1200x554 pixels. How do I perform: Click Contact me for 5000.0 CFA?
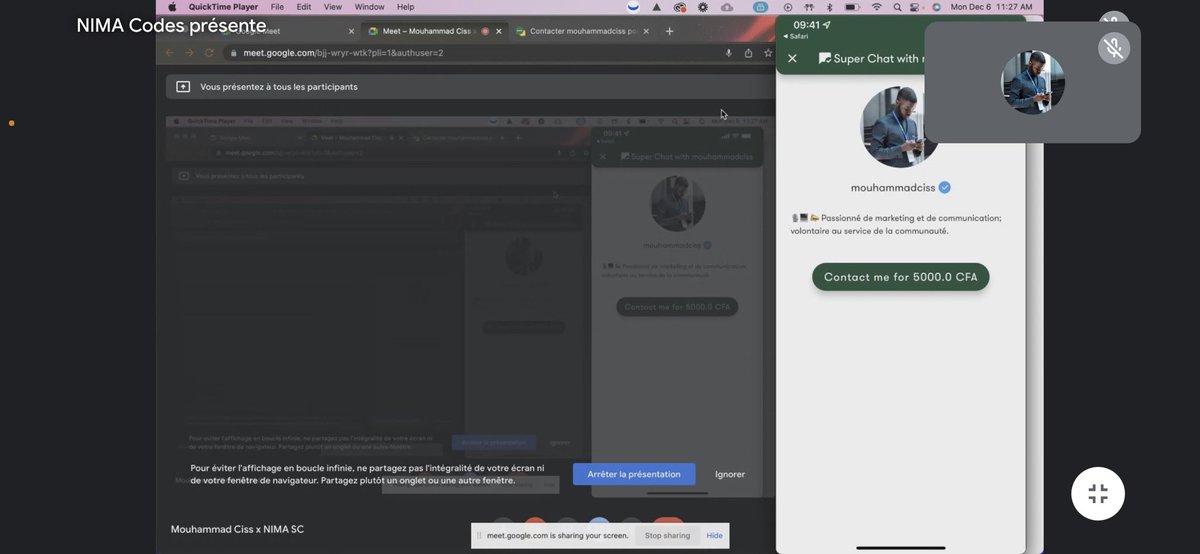click(901, 277)
